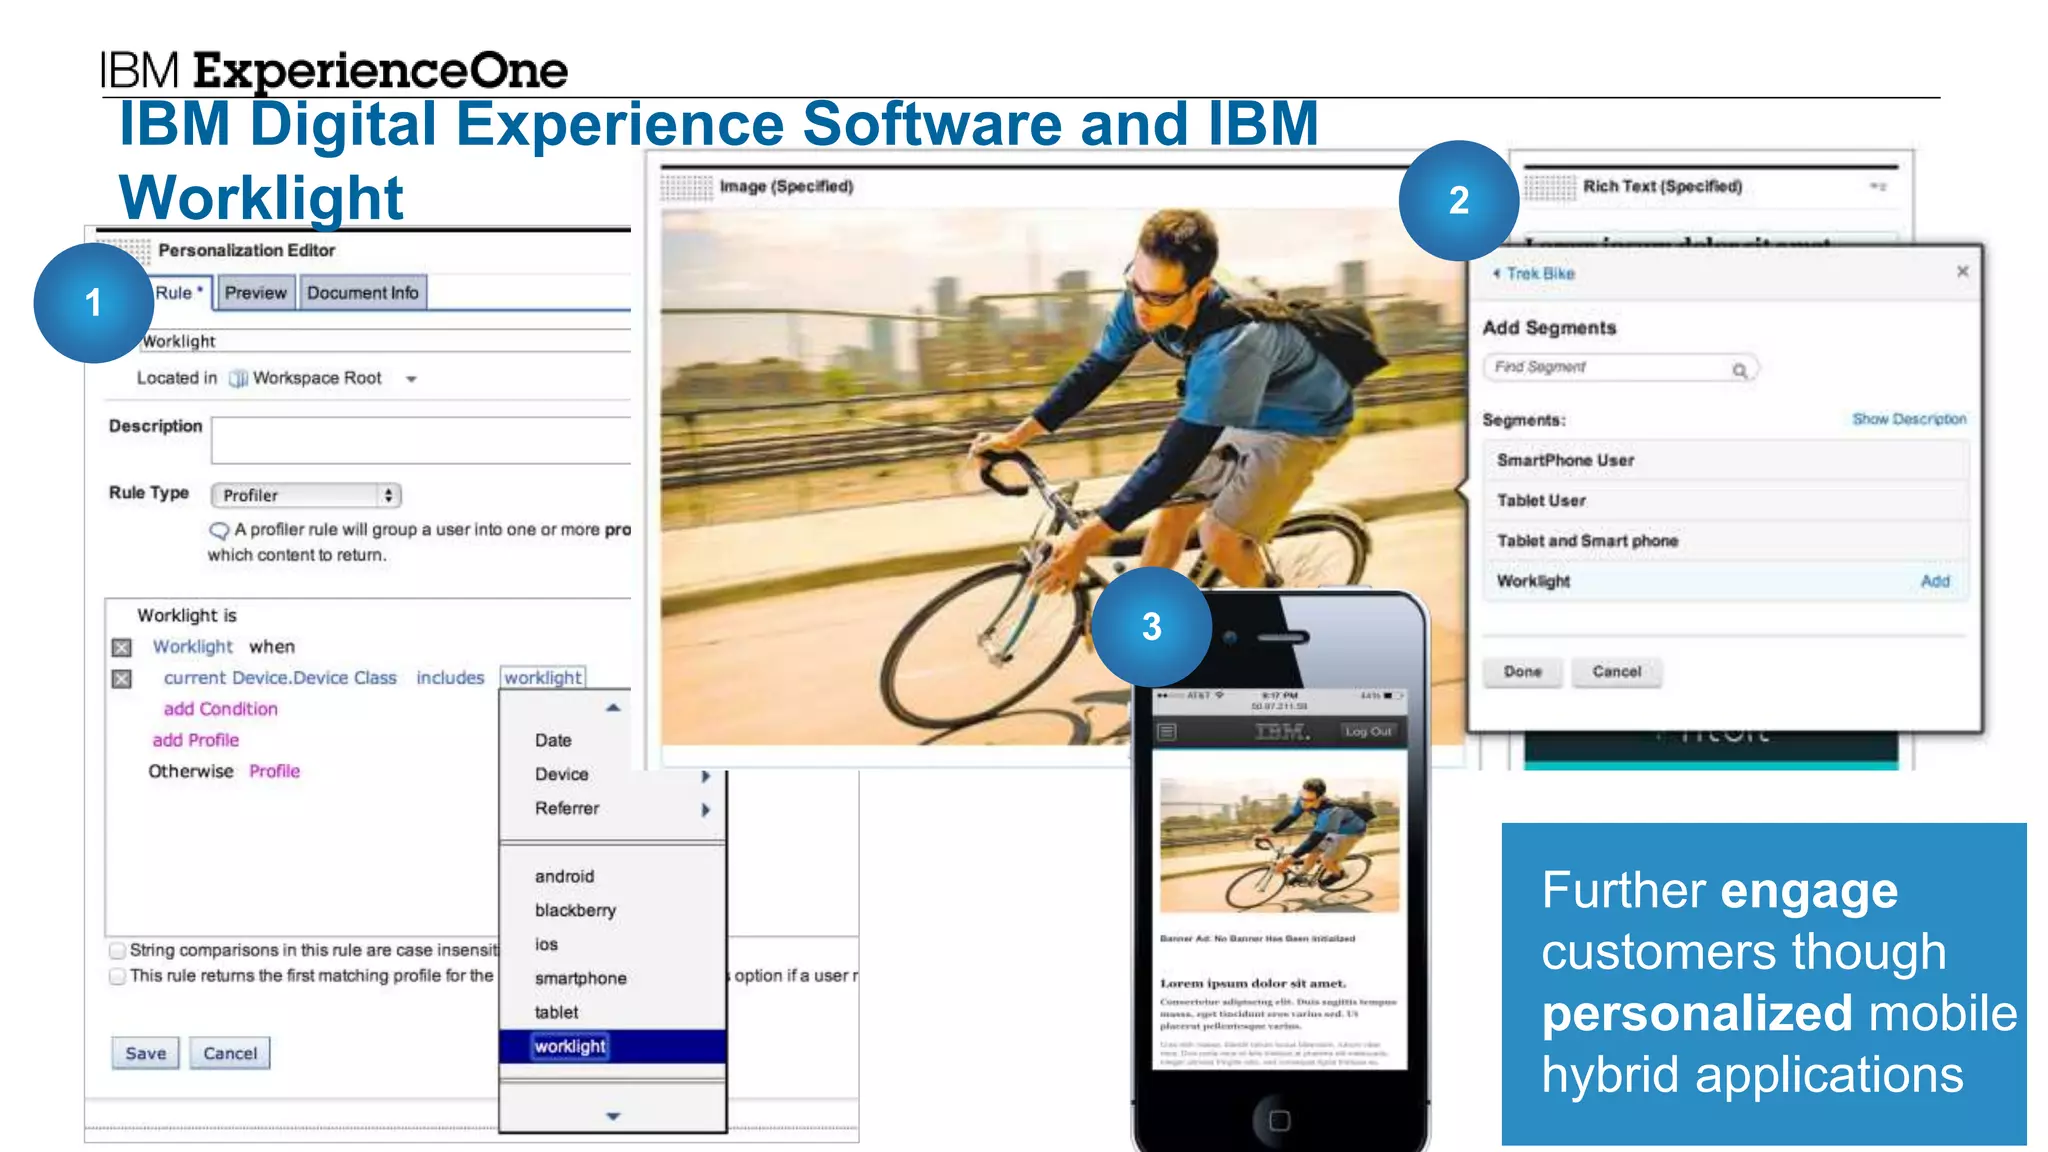Remove the Worklight profile row with X icon
The width and height of the screenshot is (2048, 1152).
coord(122,648)
